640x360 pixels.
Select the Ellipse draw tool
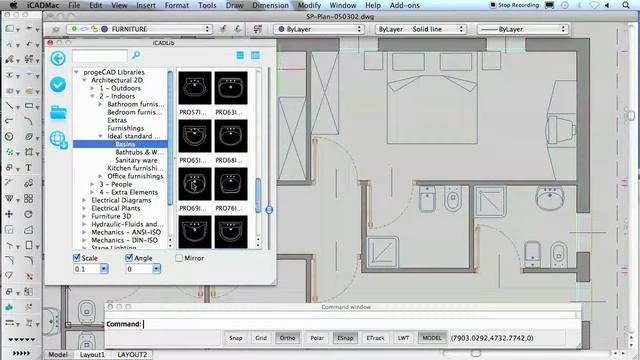29,137
